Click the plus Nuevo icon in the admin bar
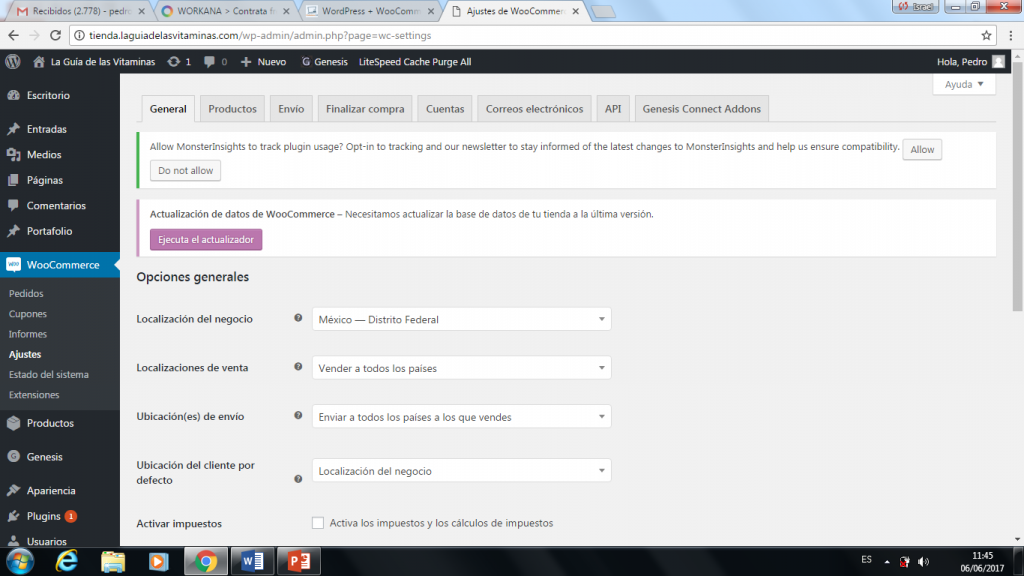This screenshot has height=576, width=1024. point(246,61)
